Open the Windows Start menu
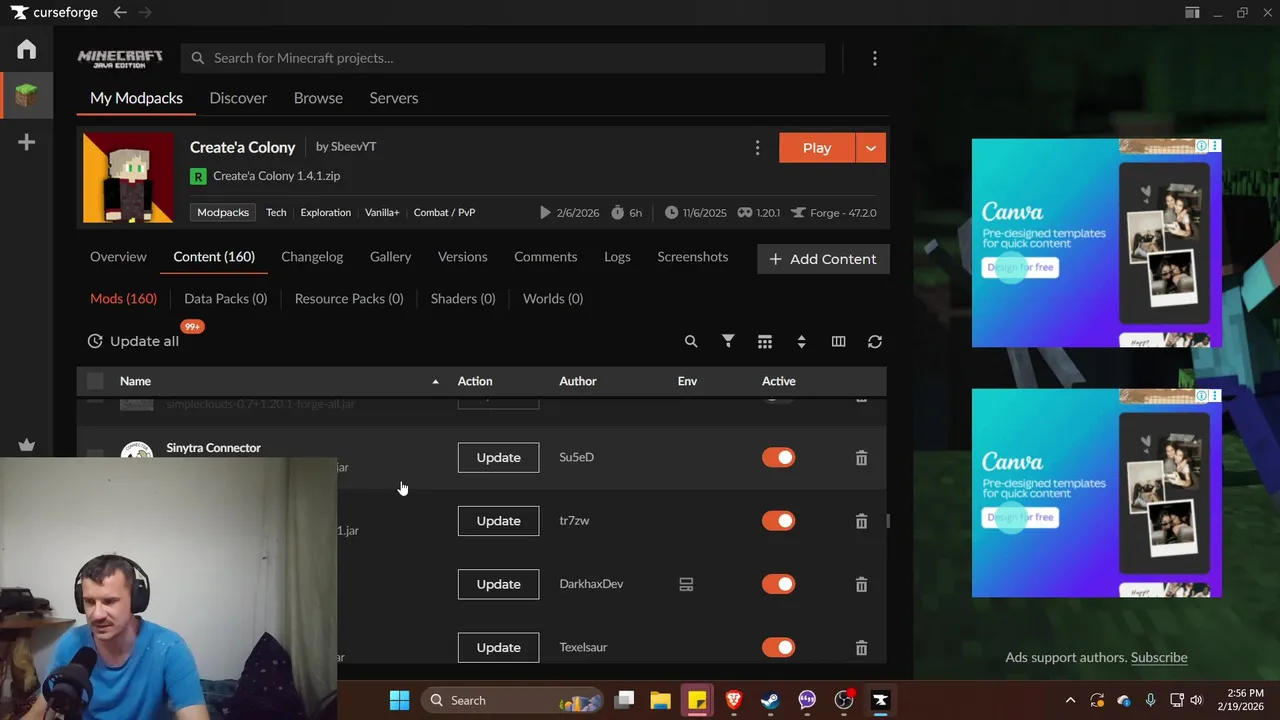1280x720 pixels. click(x=399, y=700)
